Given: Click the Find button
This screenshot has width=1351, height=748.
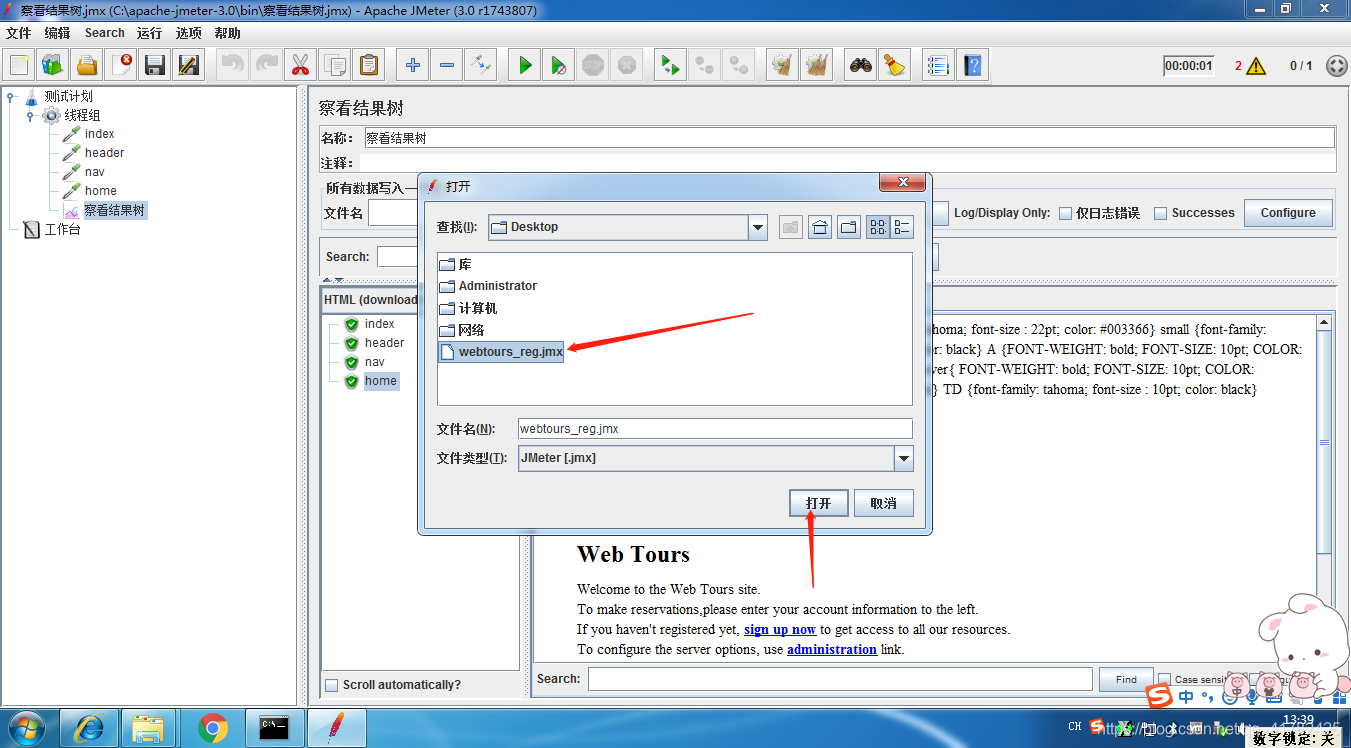Looking at the screenshot, I should click(1126, 679).
